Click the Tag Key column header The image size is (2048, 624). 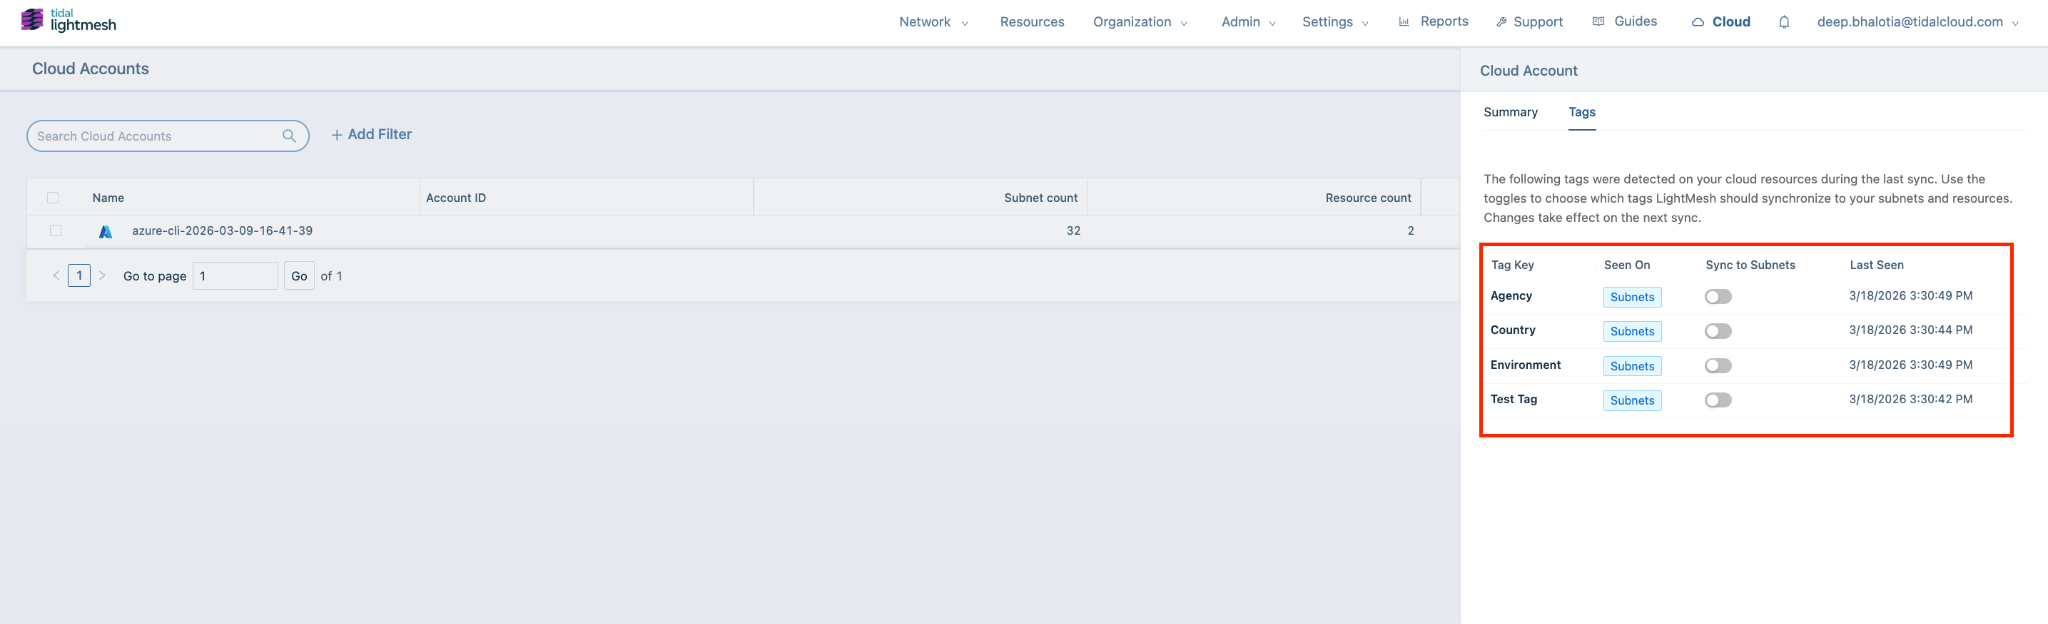[1512, 265]
